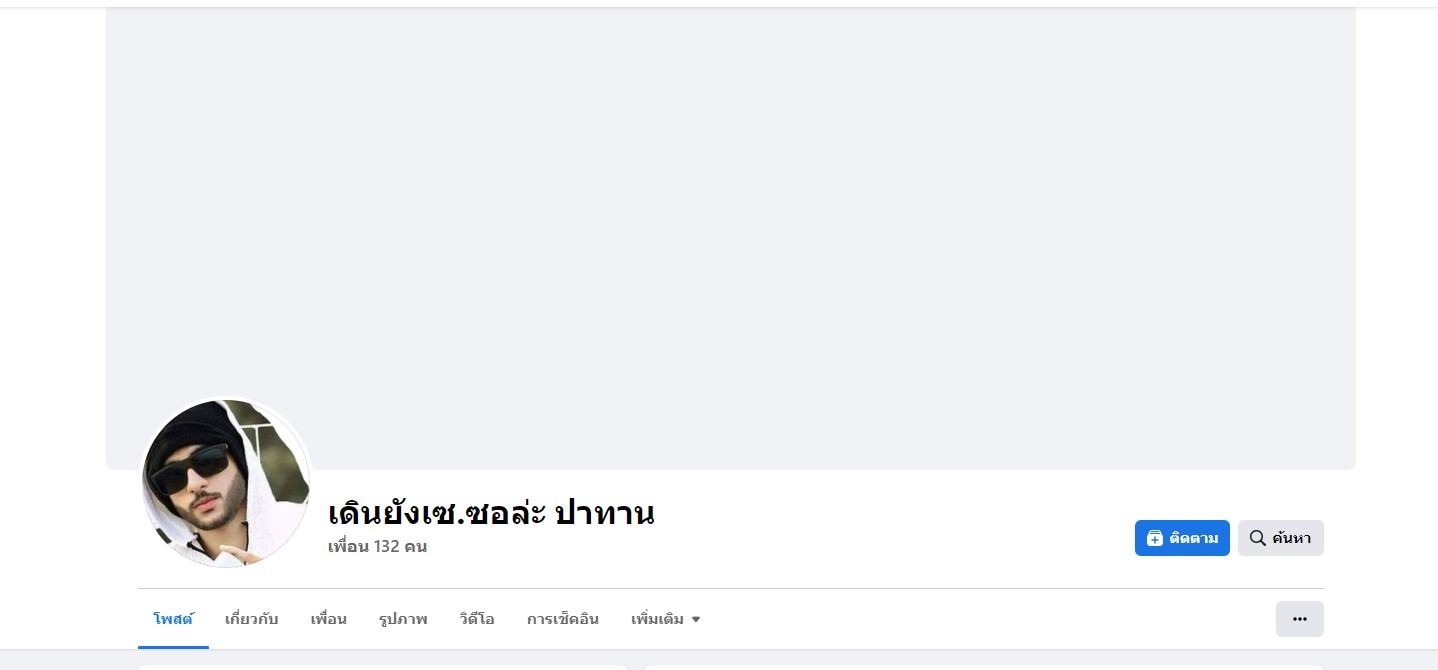Open the เกี่ยวกับ tab
The height and width of the screenshot is (670, 1438).
tap(251, 619)
